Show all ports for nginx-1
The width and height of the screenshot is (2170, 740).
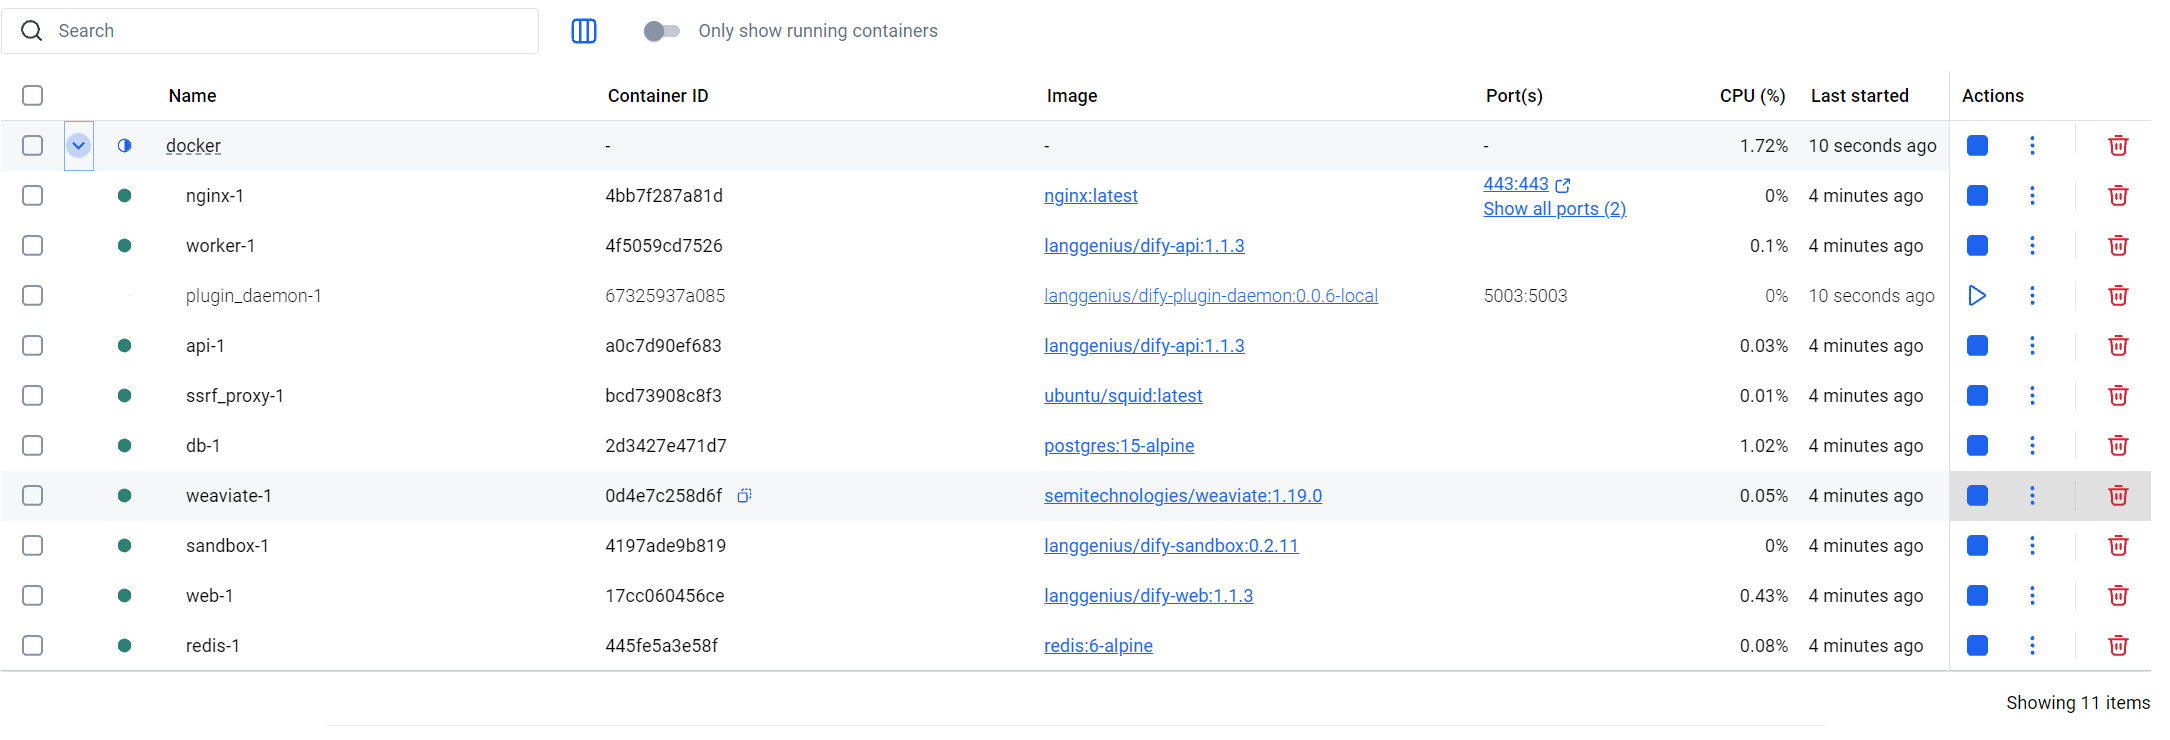(x=1554, y=209)
